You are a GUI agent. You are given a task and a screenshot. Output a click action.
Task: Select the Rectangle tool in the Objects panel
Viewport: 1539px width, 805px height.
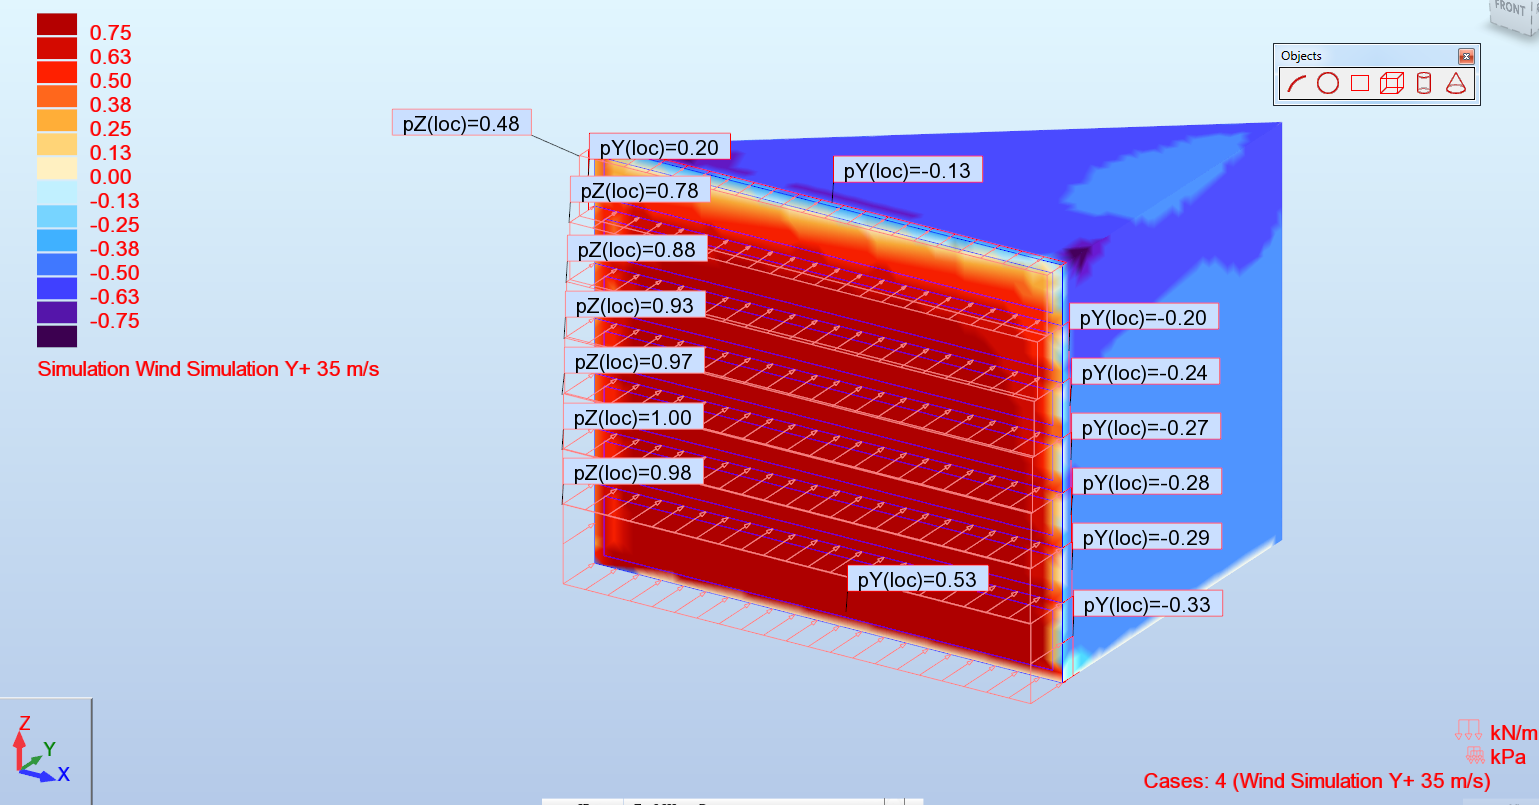[1360, 82]
